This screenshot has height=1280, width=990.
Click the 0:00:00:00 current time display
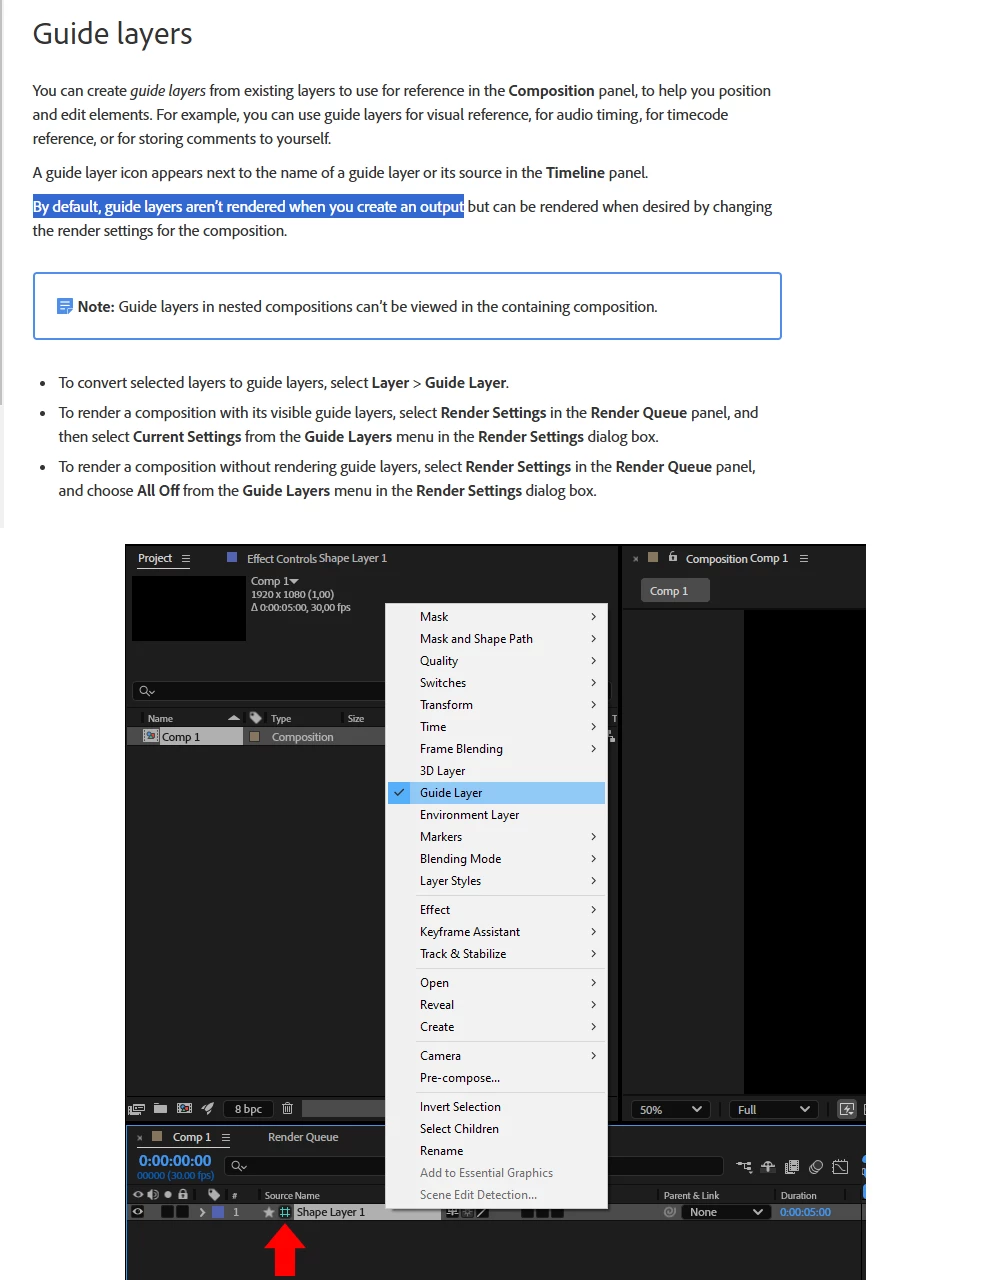click(175, 1161)
